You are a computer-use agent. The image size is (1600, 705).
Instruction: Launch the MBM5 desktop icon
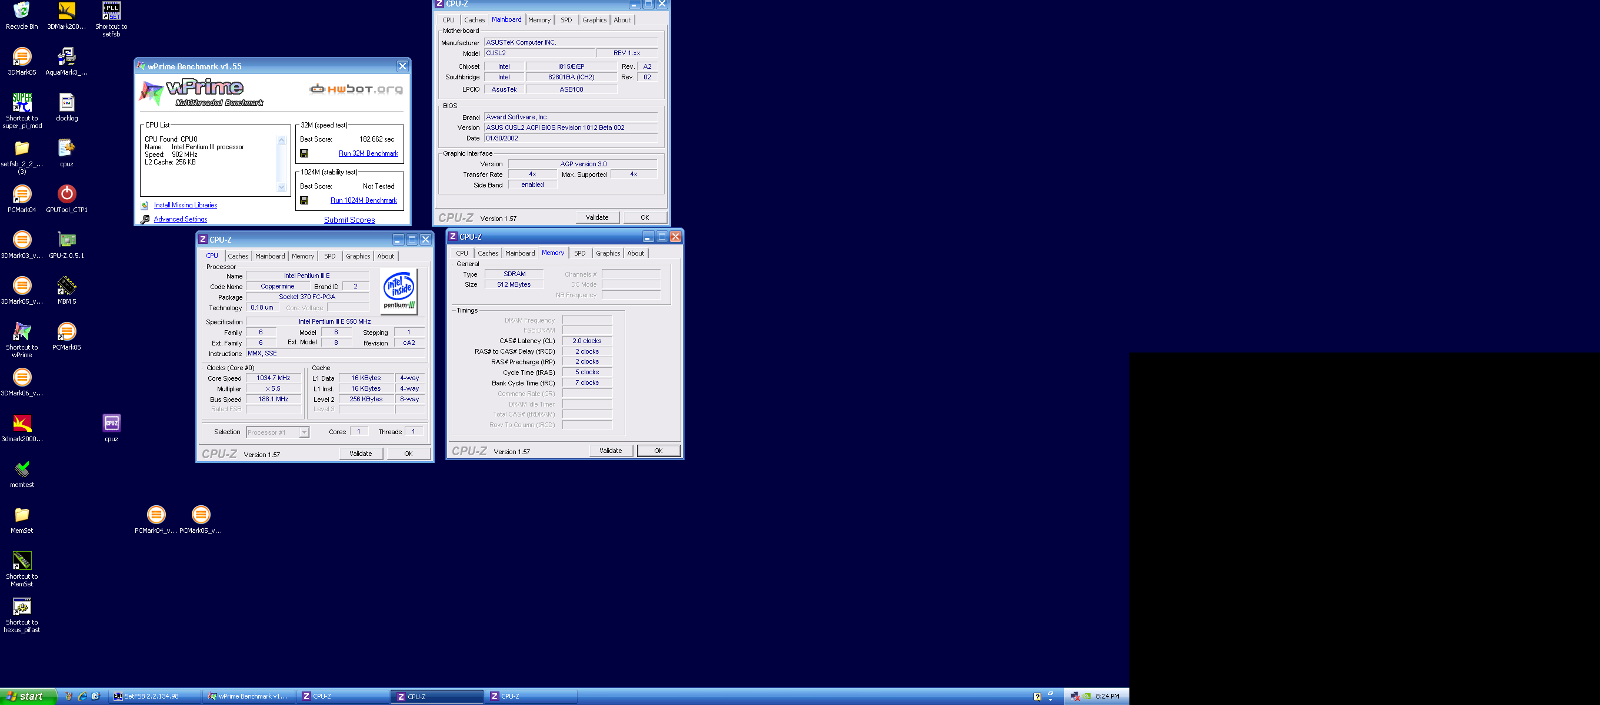[67, 289]
